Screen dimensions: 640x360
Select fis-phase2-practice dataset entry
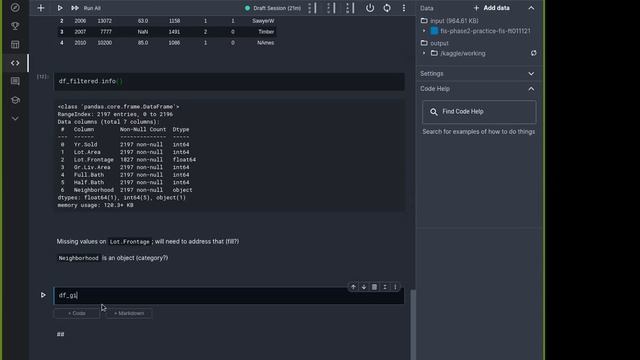481,31
